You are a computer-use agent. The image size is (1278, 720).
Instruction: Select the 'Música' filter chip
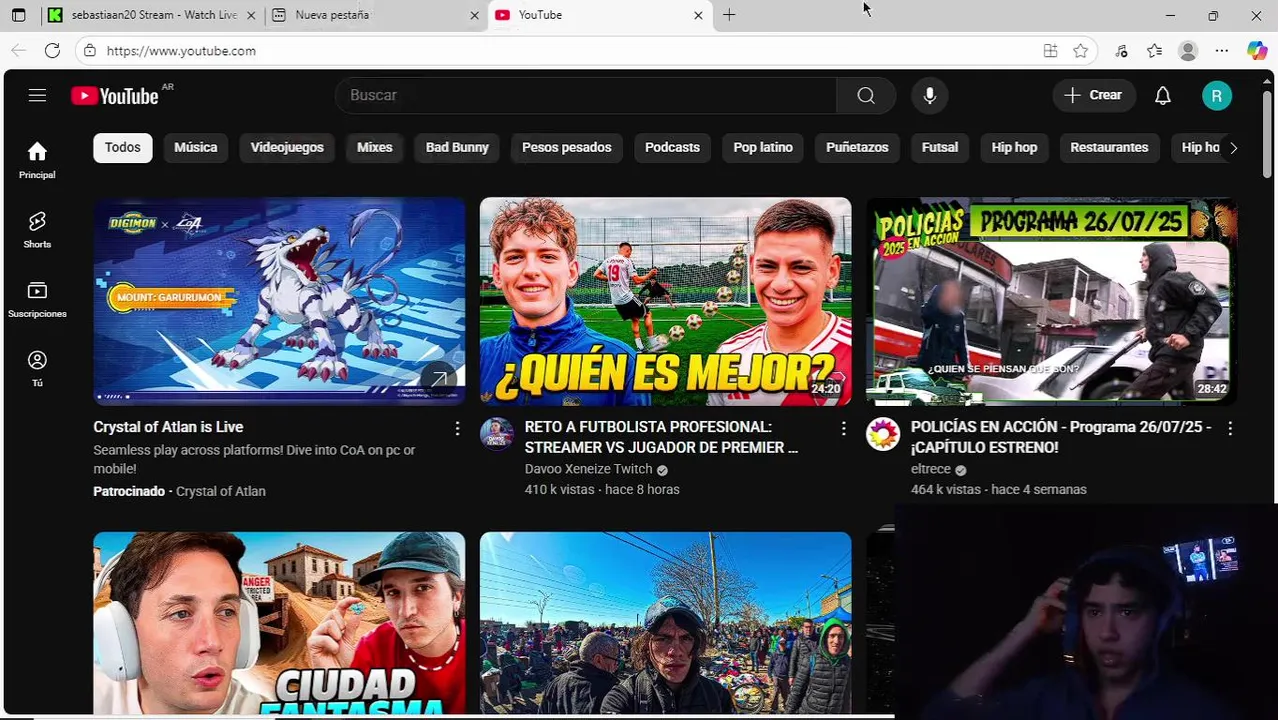pos(196,147)
